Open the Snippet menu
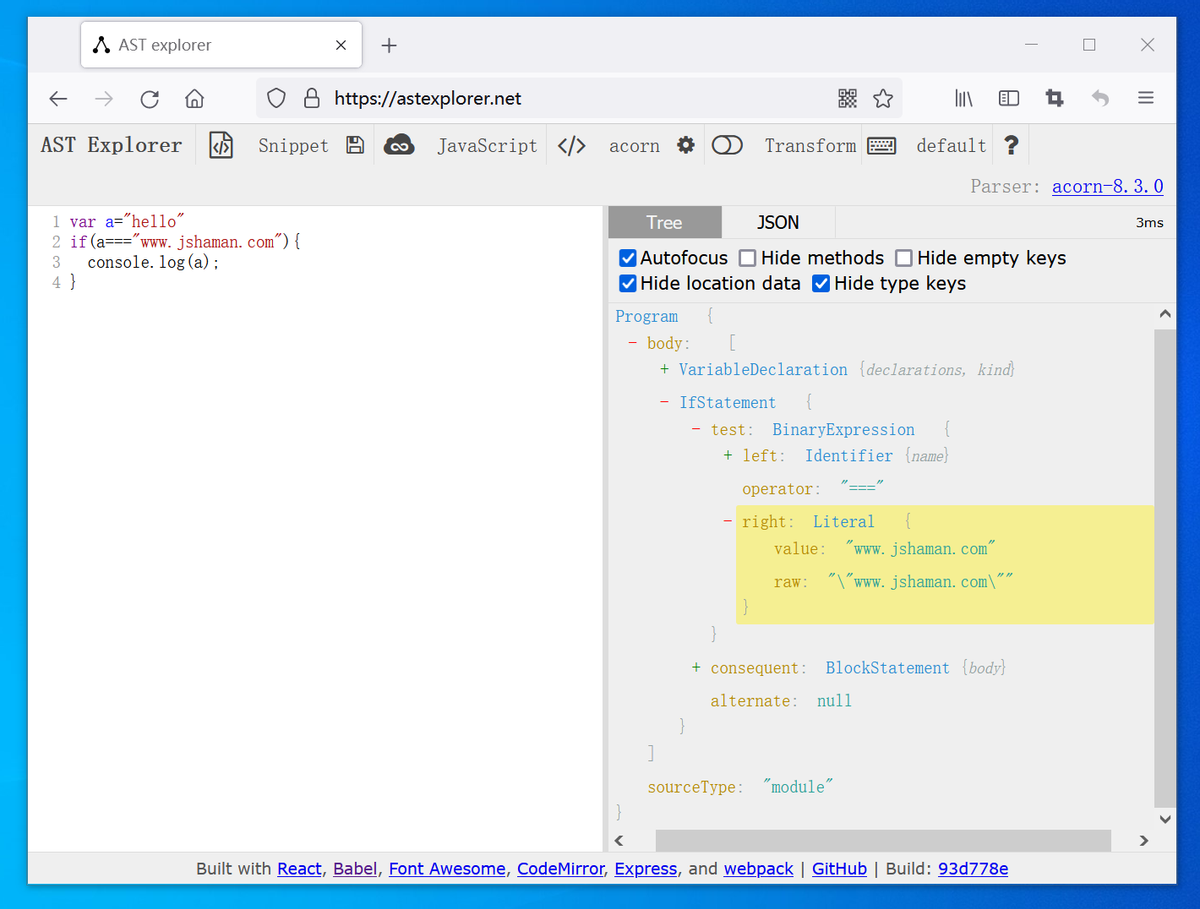The width and height of the screenshot is (1200, 909). coord(293,145)
